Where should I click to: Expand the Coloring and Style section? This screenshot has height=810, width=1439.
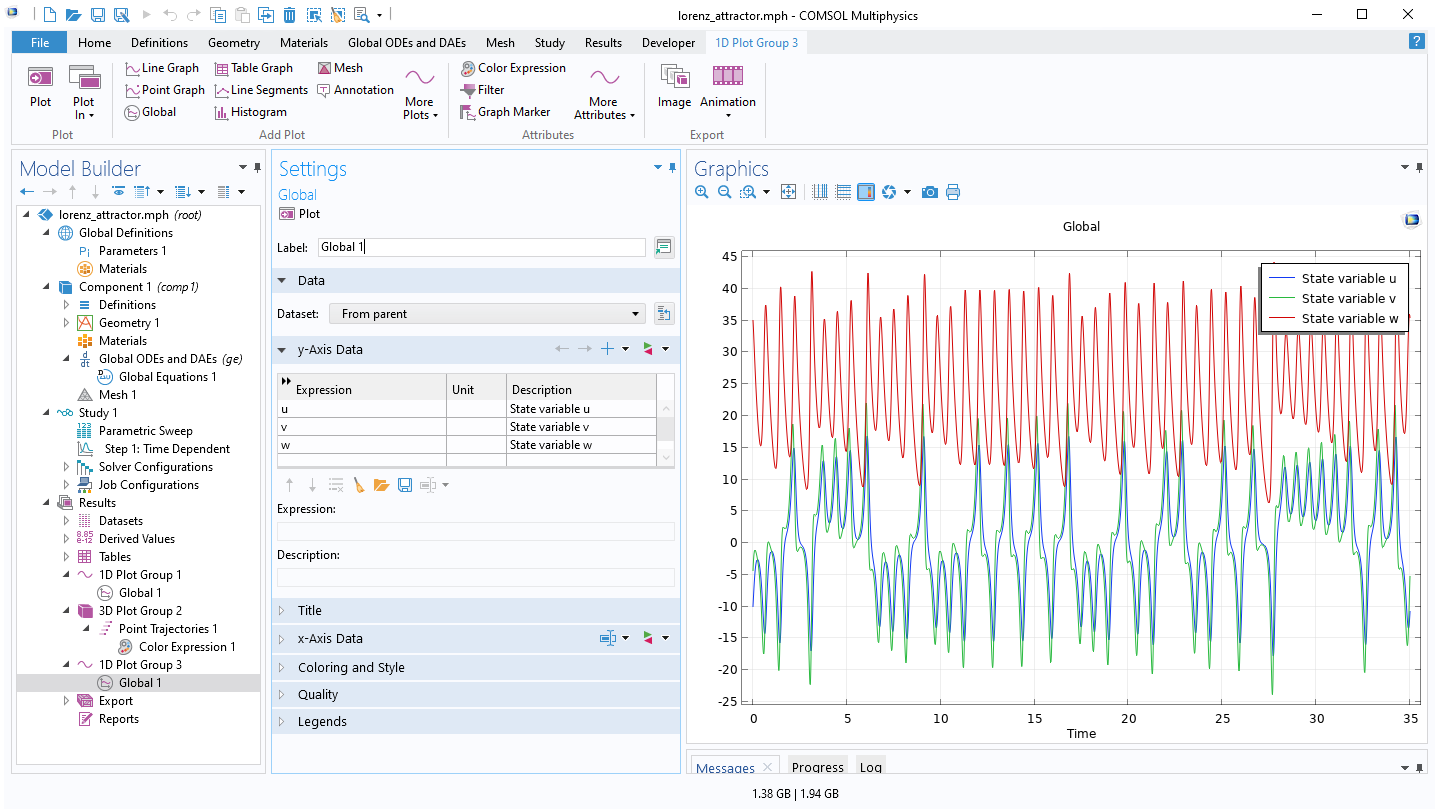point(351,667)
